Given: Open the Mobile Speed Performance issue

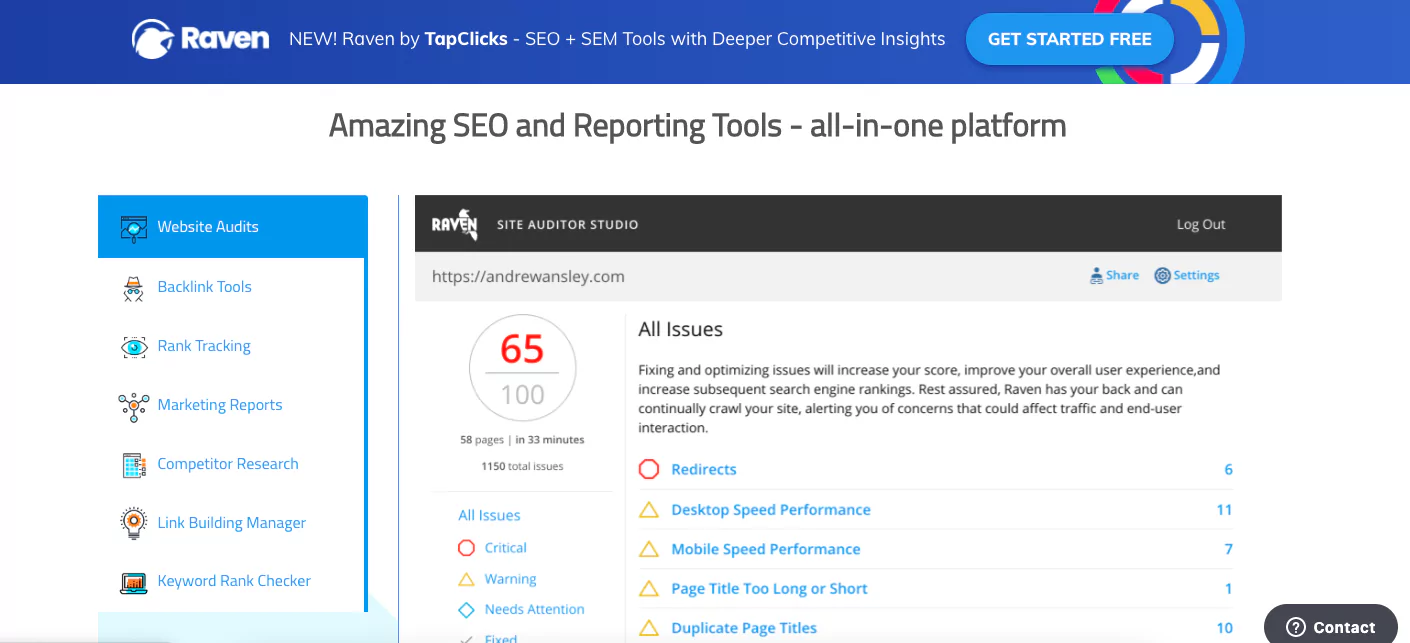Looking at the screenshot, I should click(x=766, y=549).
